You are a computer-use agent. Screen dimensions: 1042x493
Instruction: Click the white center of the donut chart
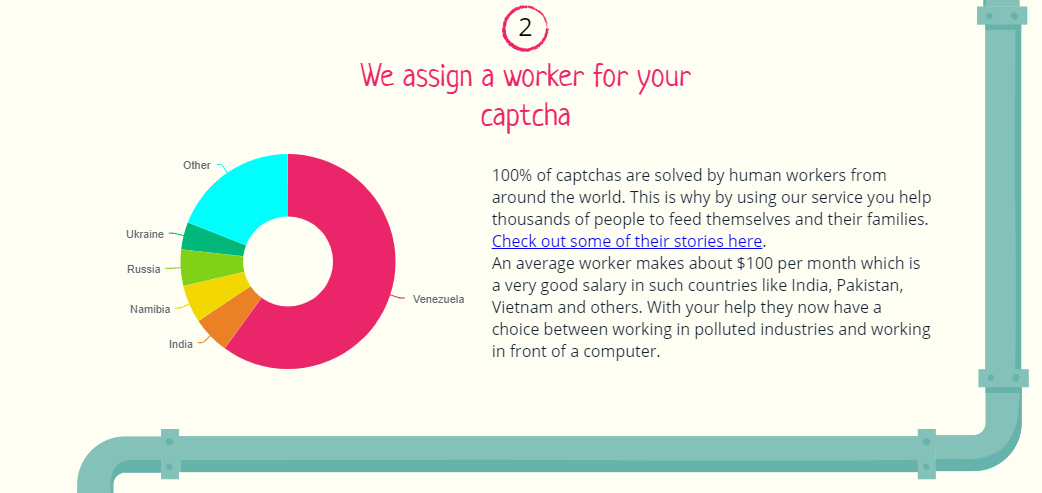point(287,261)
